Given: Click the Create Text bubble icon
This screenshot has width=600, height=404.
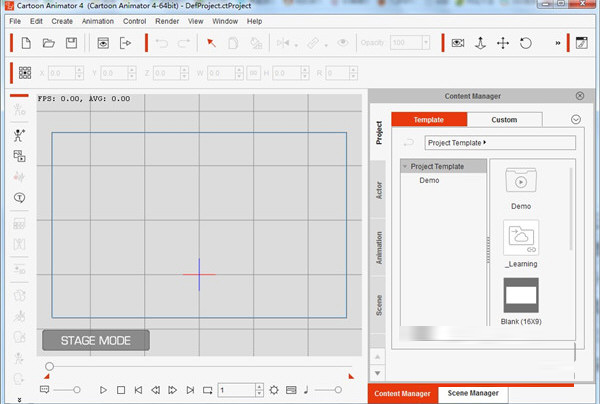Looking at the screenshot, I should [19, 198].
